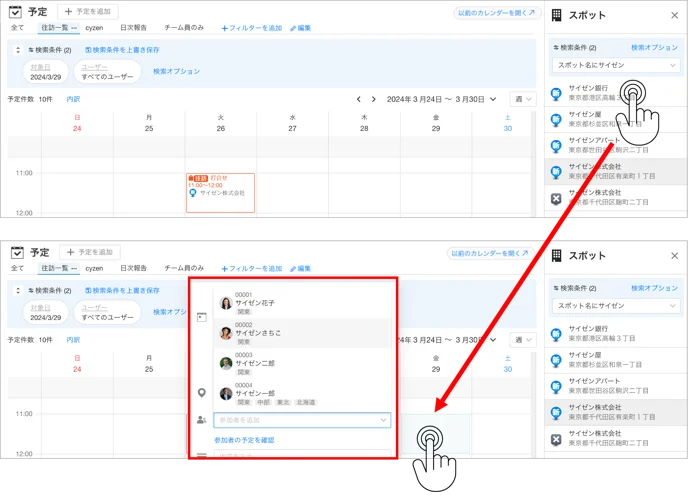Screen dimensions: 688x496
Task: Click the 編集 pencil link in upper screenshot
Action: [301, 28]
